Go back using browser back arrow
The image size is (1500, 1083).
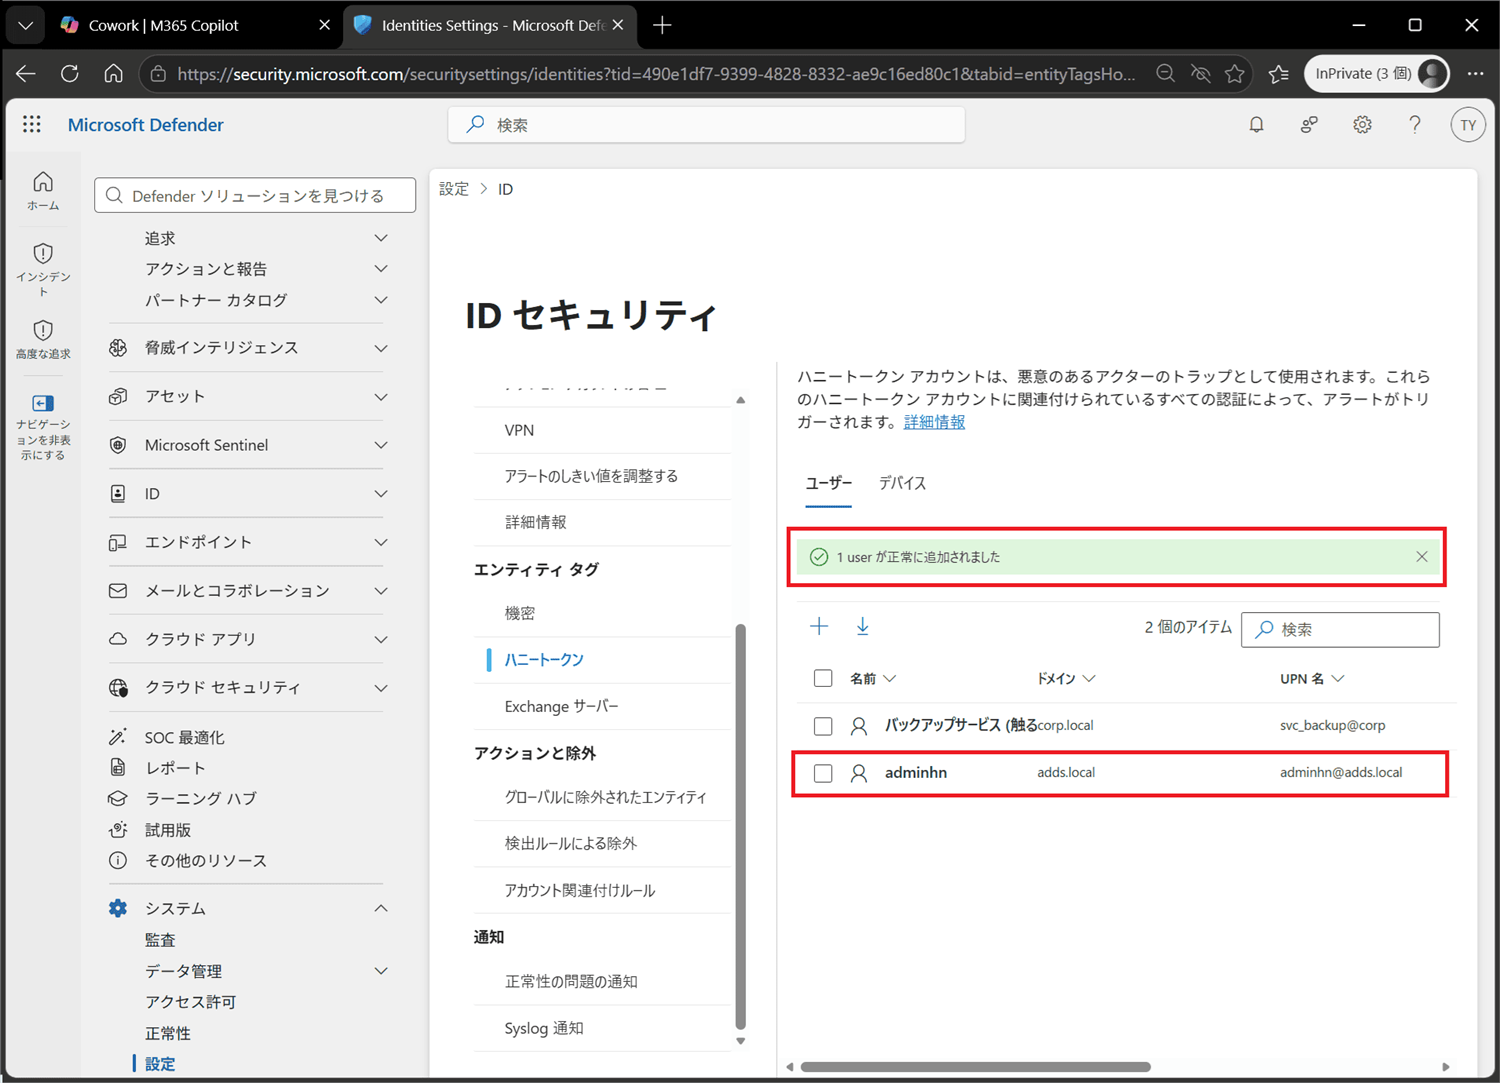(26, 73)
